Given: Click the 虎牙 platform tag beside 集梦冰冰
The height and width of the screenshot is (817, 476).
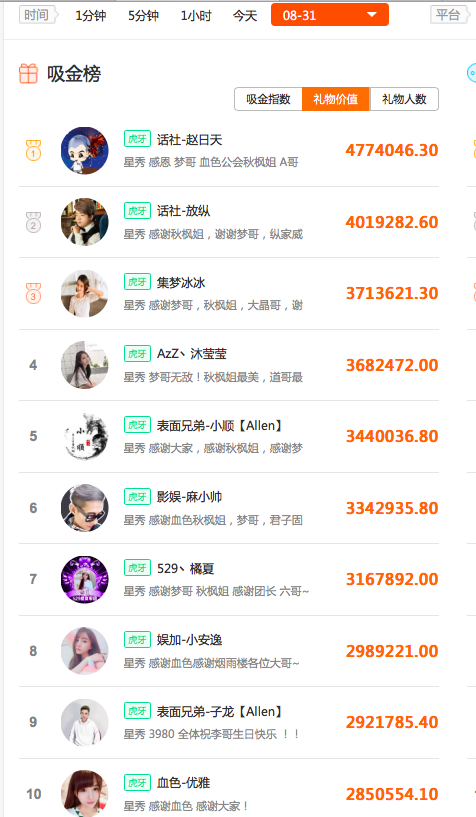Looking at the screenshot, I should pyautogui.click(x=137, y=282).
